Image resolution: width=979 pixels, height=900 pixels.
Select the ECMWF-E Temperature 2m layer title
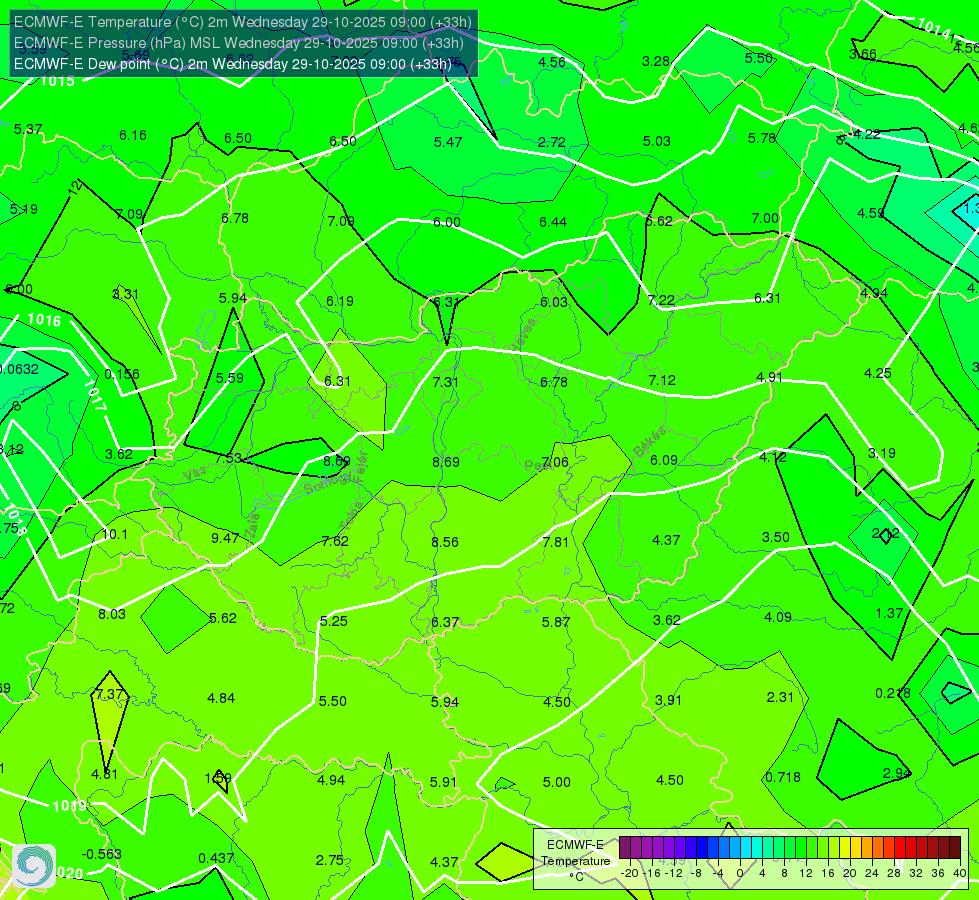(242, 22)
